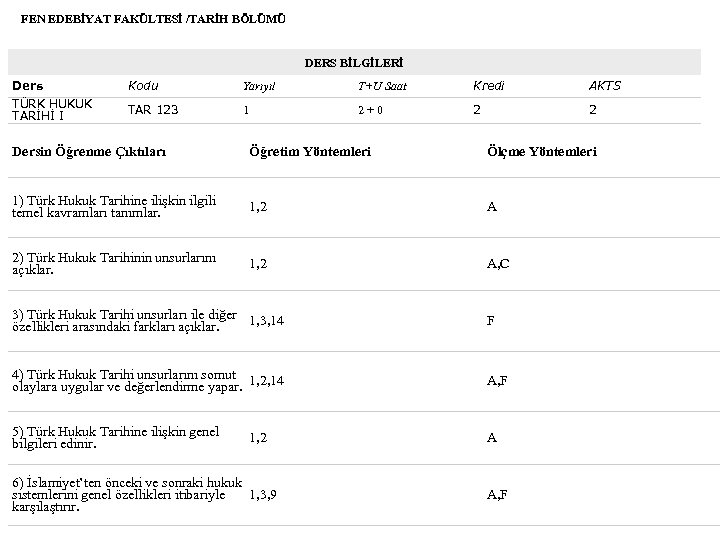Select the AKTS column header

(x=604, y=86)
